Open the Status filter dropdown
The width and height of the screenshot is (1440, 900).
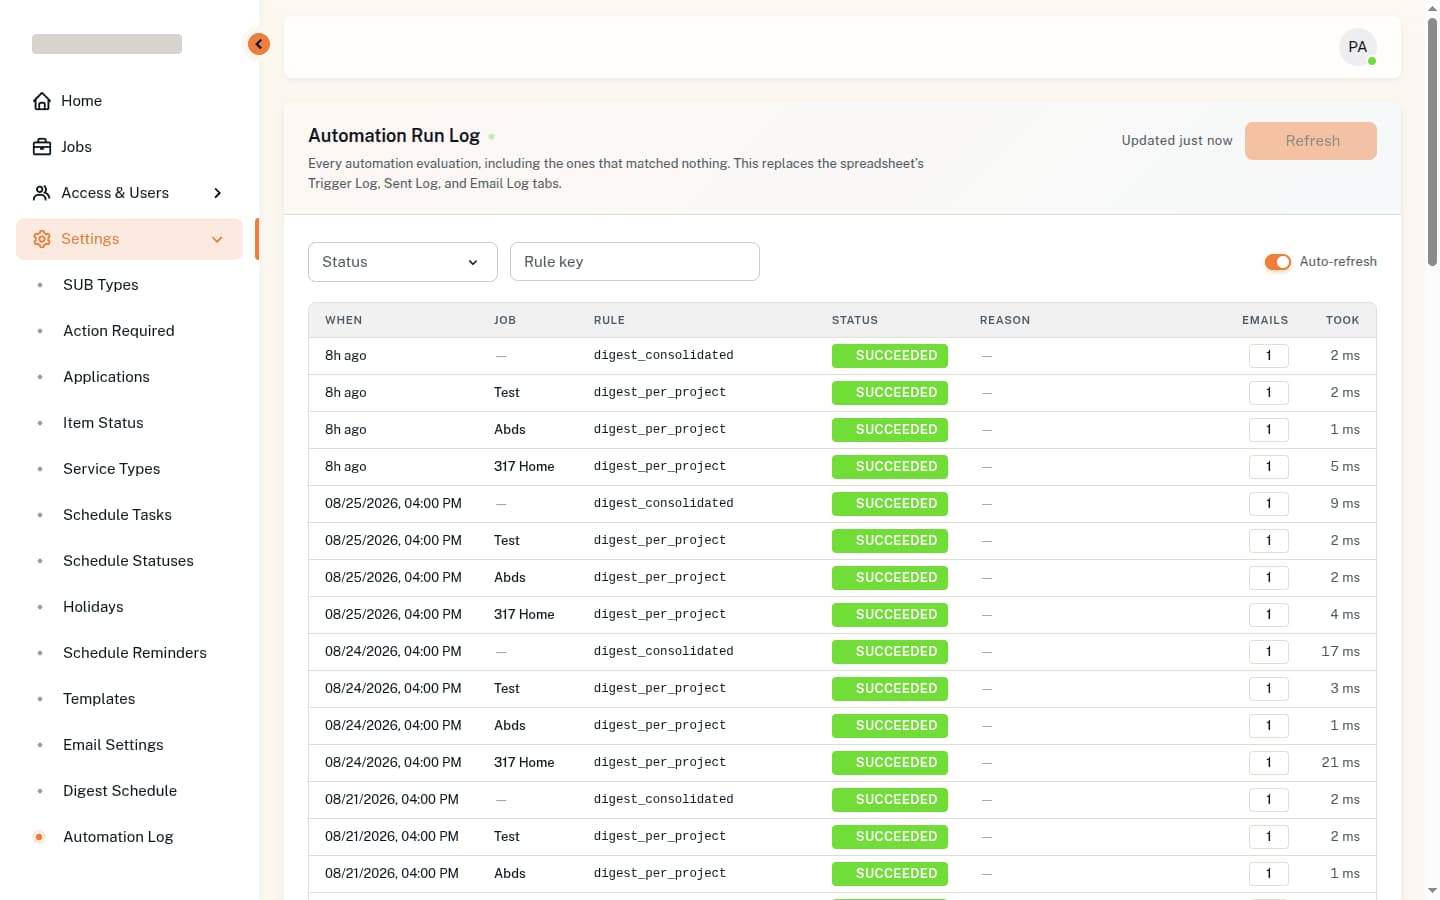tap(403, 262)
